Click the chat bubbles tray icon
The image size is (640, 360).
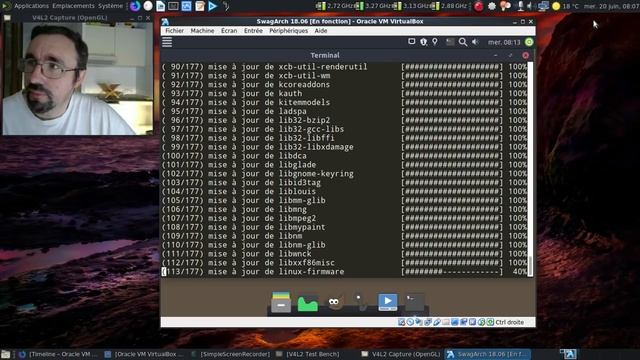(x=505, y=6)
